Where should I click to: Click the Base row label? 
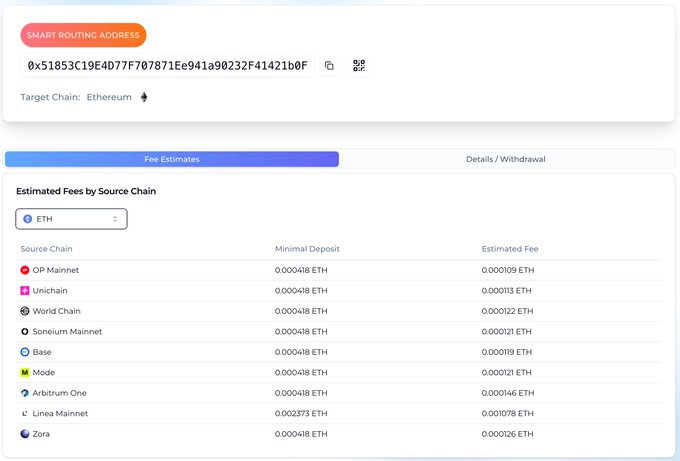click(x=42, y=352)
